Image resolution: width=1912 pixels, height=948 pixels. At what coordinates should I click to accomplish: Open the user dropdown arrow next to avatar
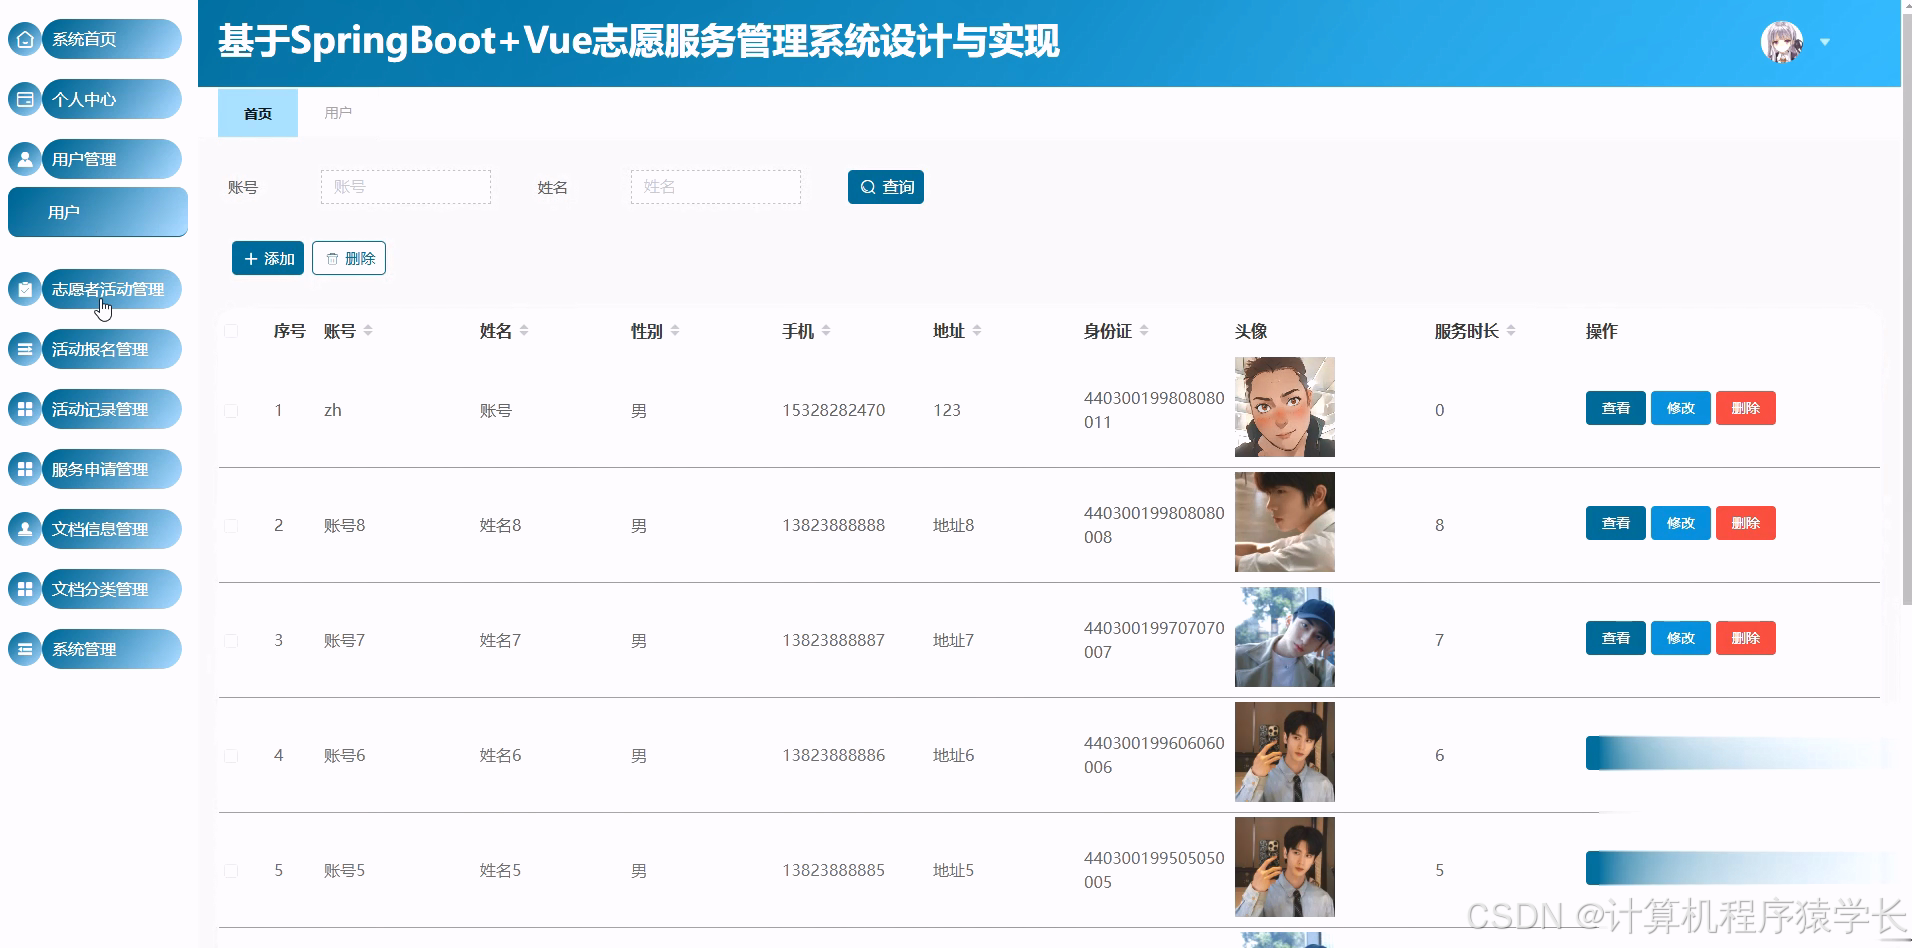tap(1825, 42)
